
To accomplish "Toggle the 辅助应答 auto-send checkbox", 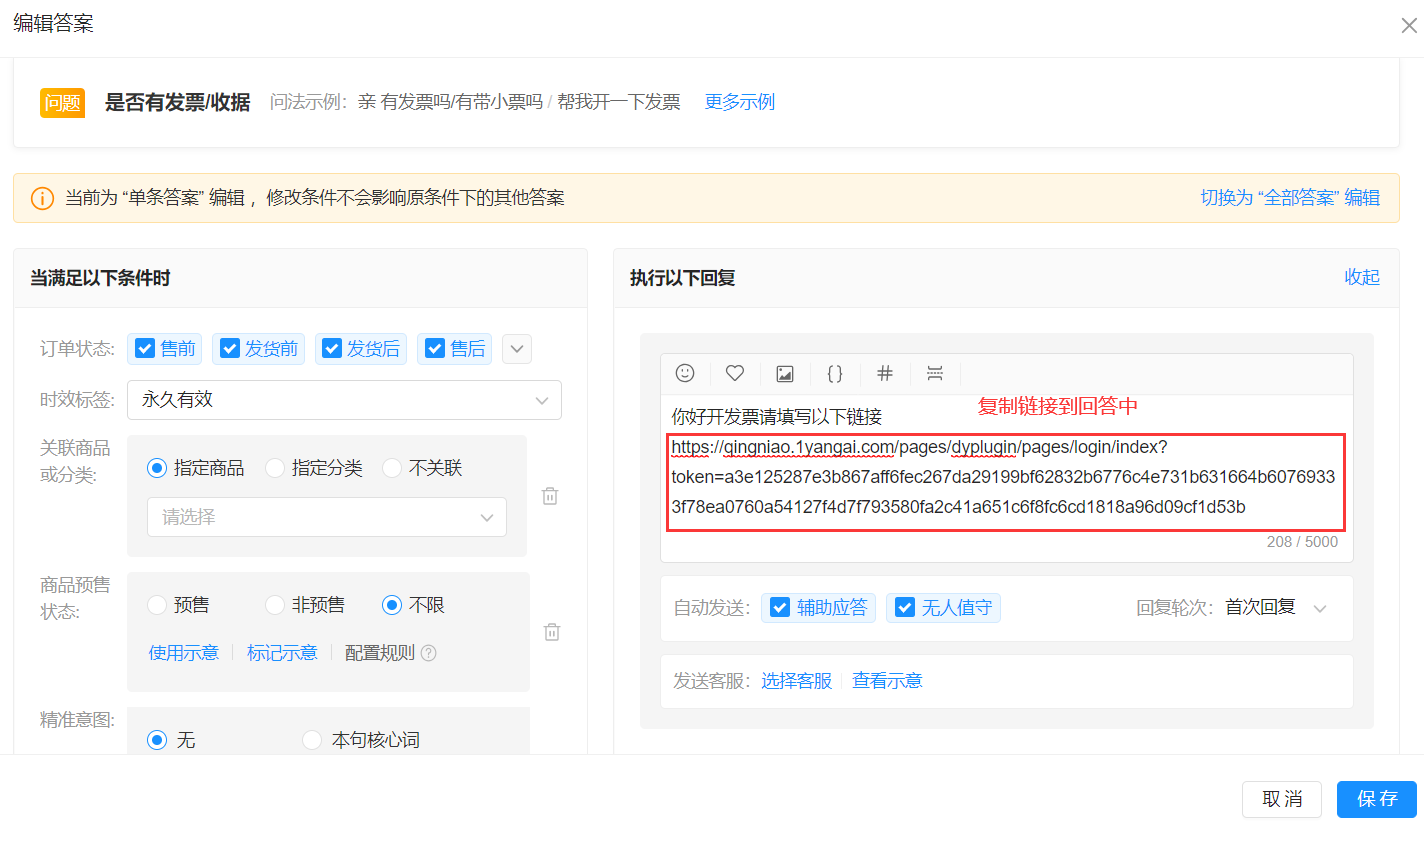I will click(x=780, y=607).
